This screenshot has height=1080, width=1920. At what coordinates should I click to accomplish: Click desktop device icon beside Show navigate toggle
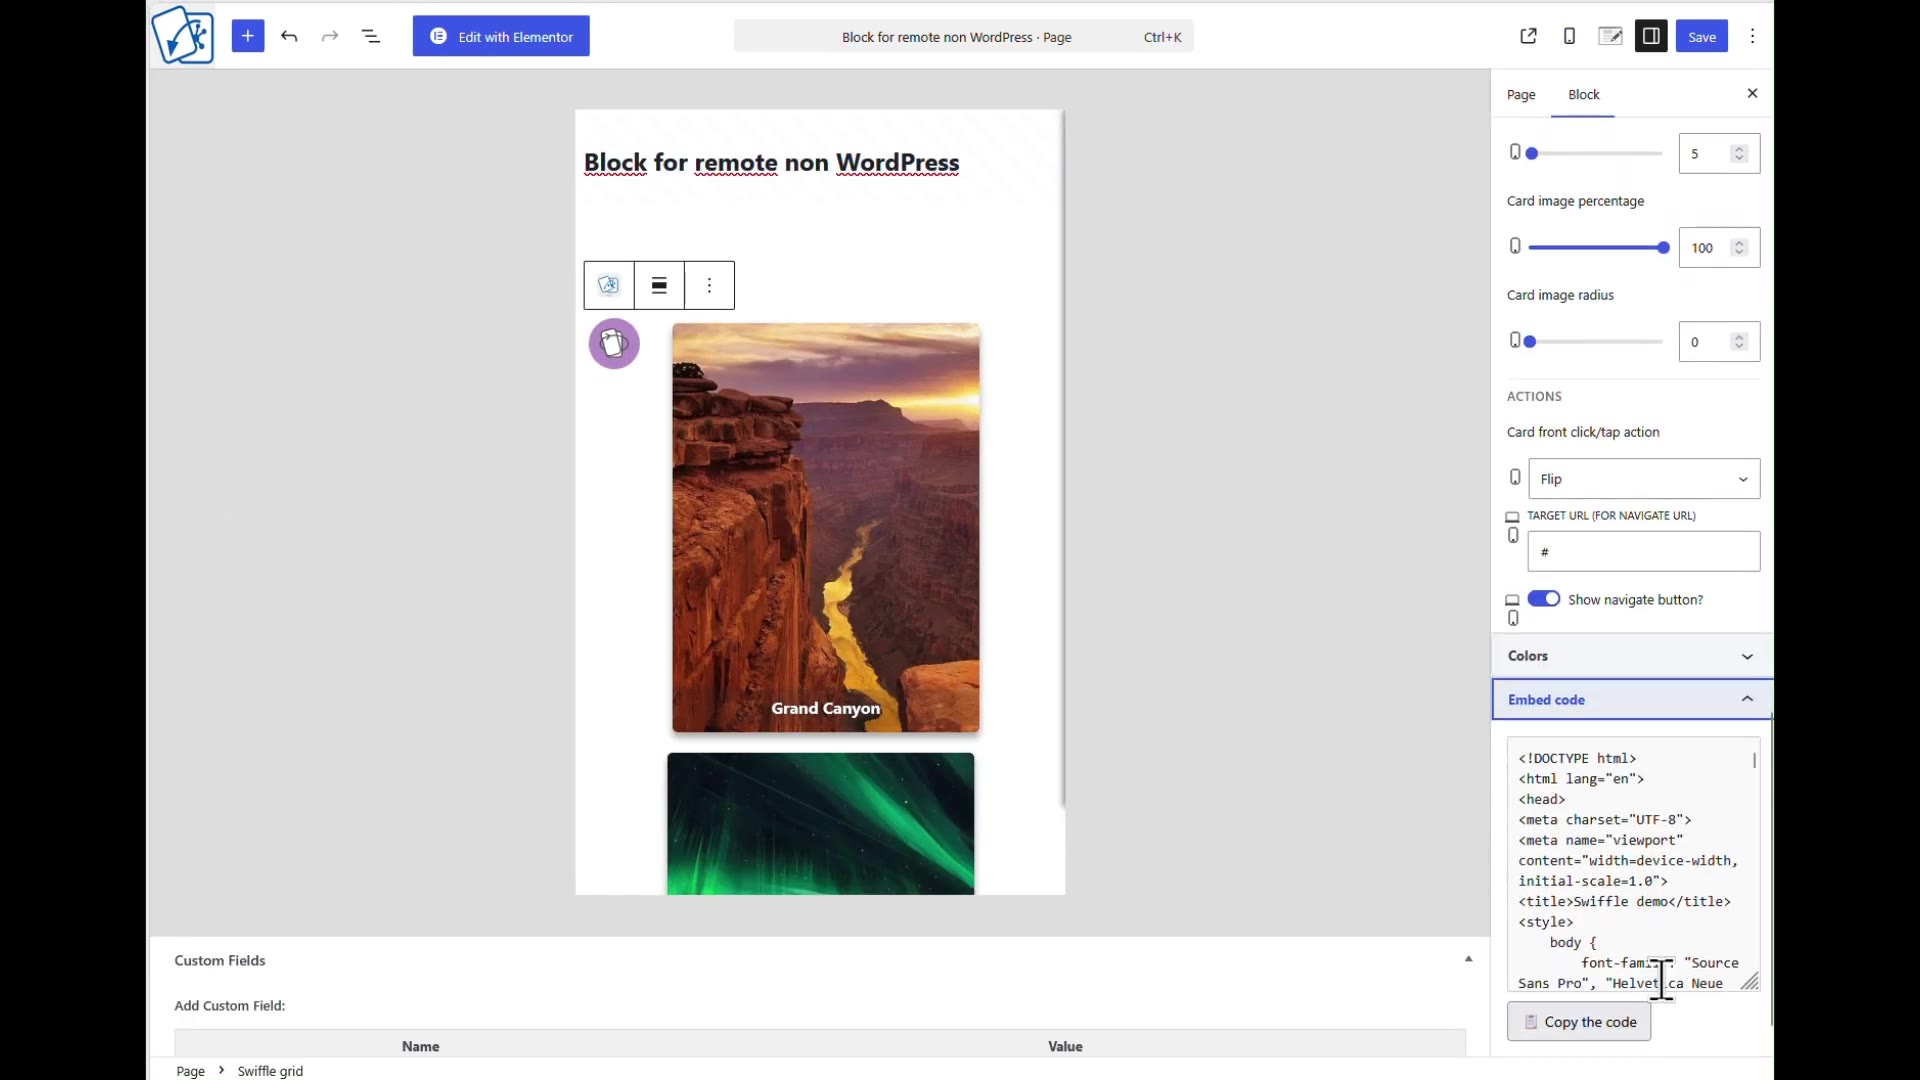point(1512,600)
